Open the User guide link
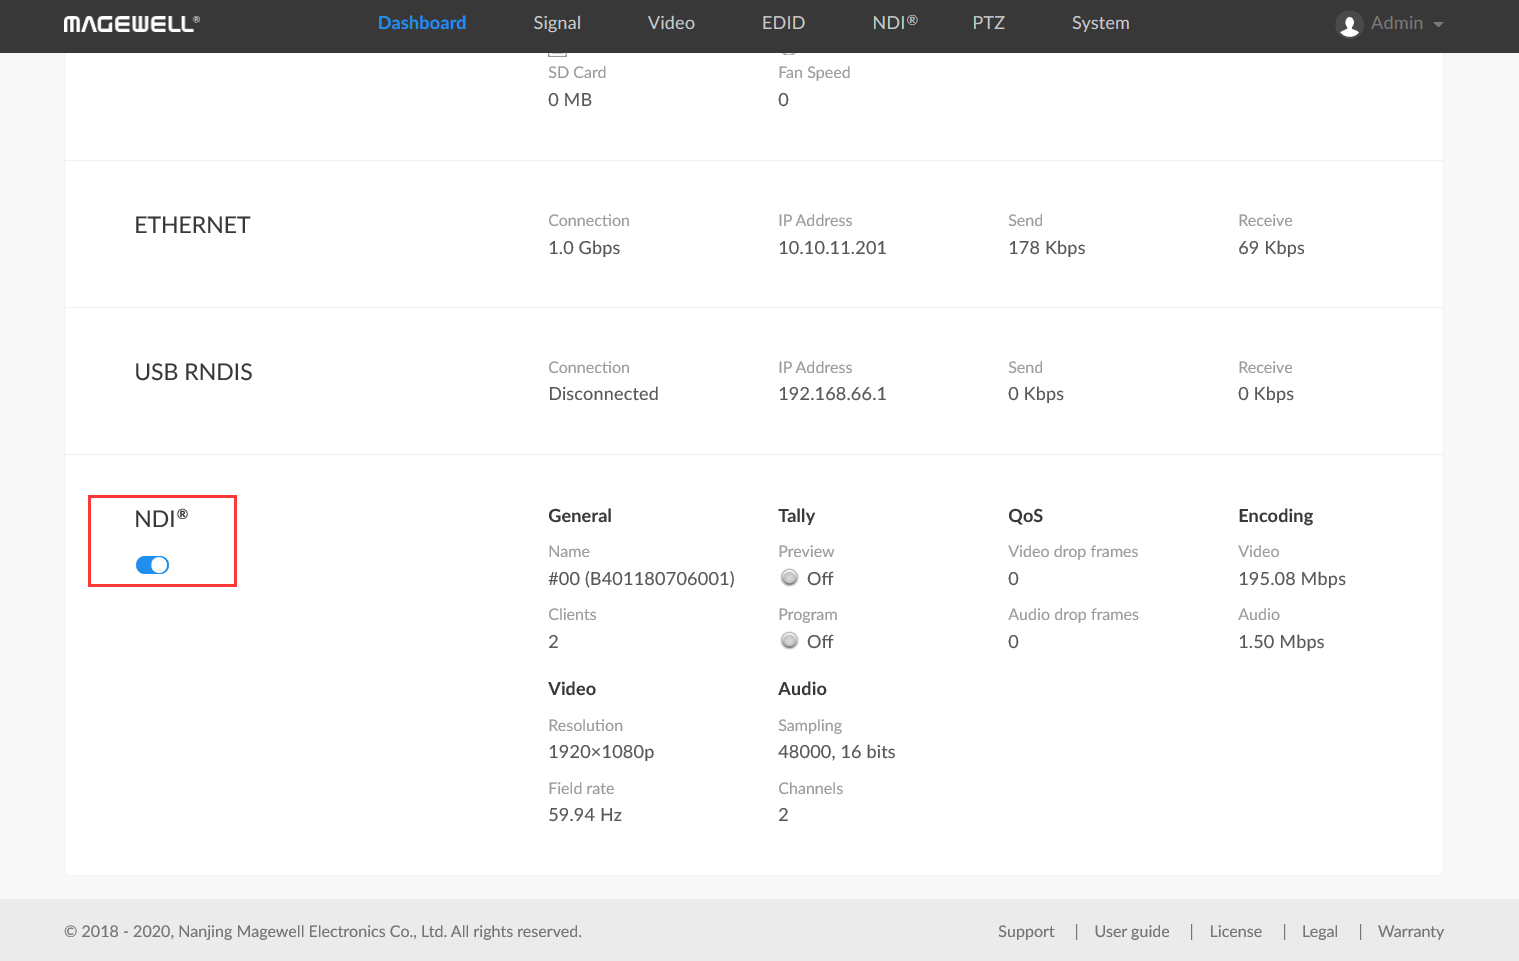This screenshot has width=1519, height=961. [x=1131, y=931]
